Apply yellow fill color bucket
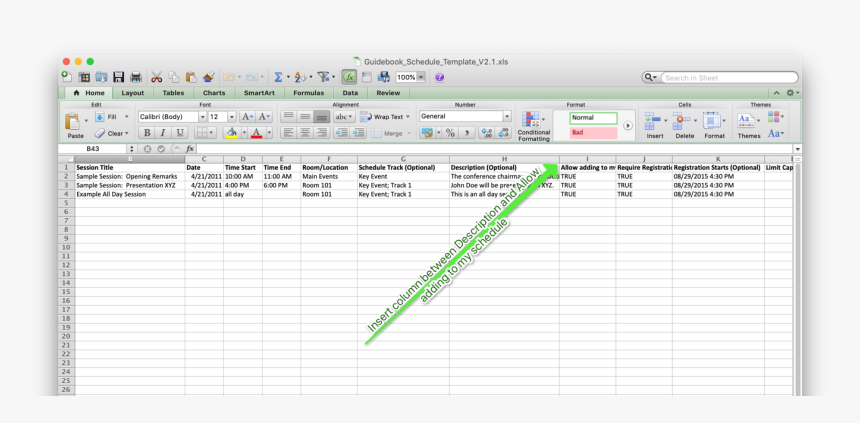Image resolution: width=860 pixels, height=423 pixels. (x=231, y=133)
